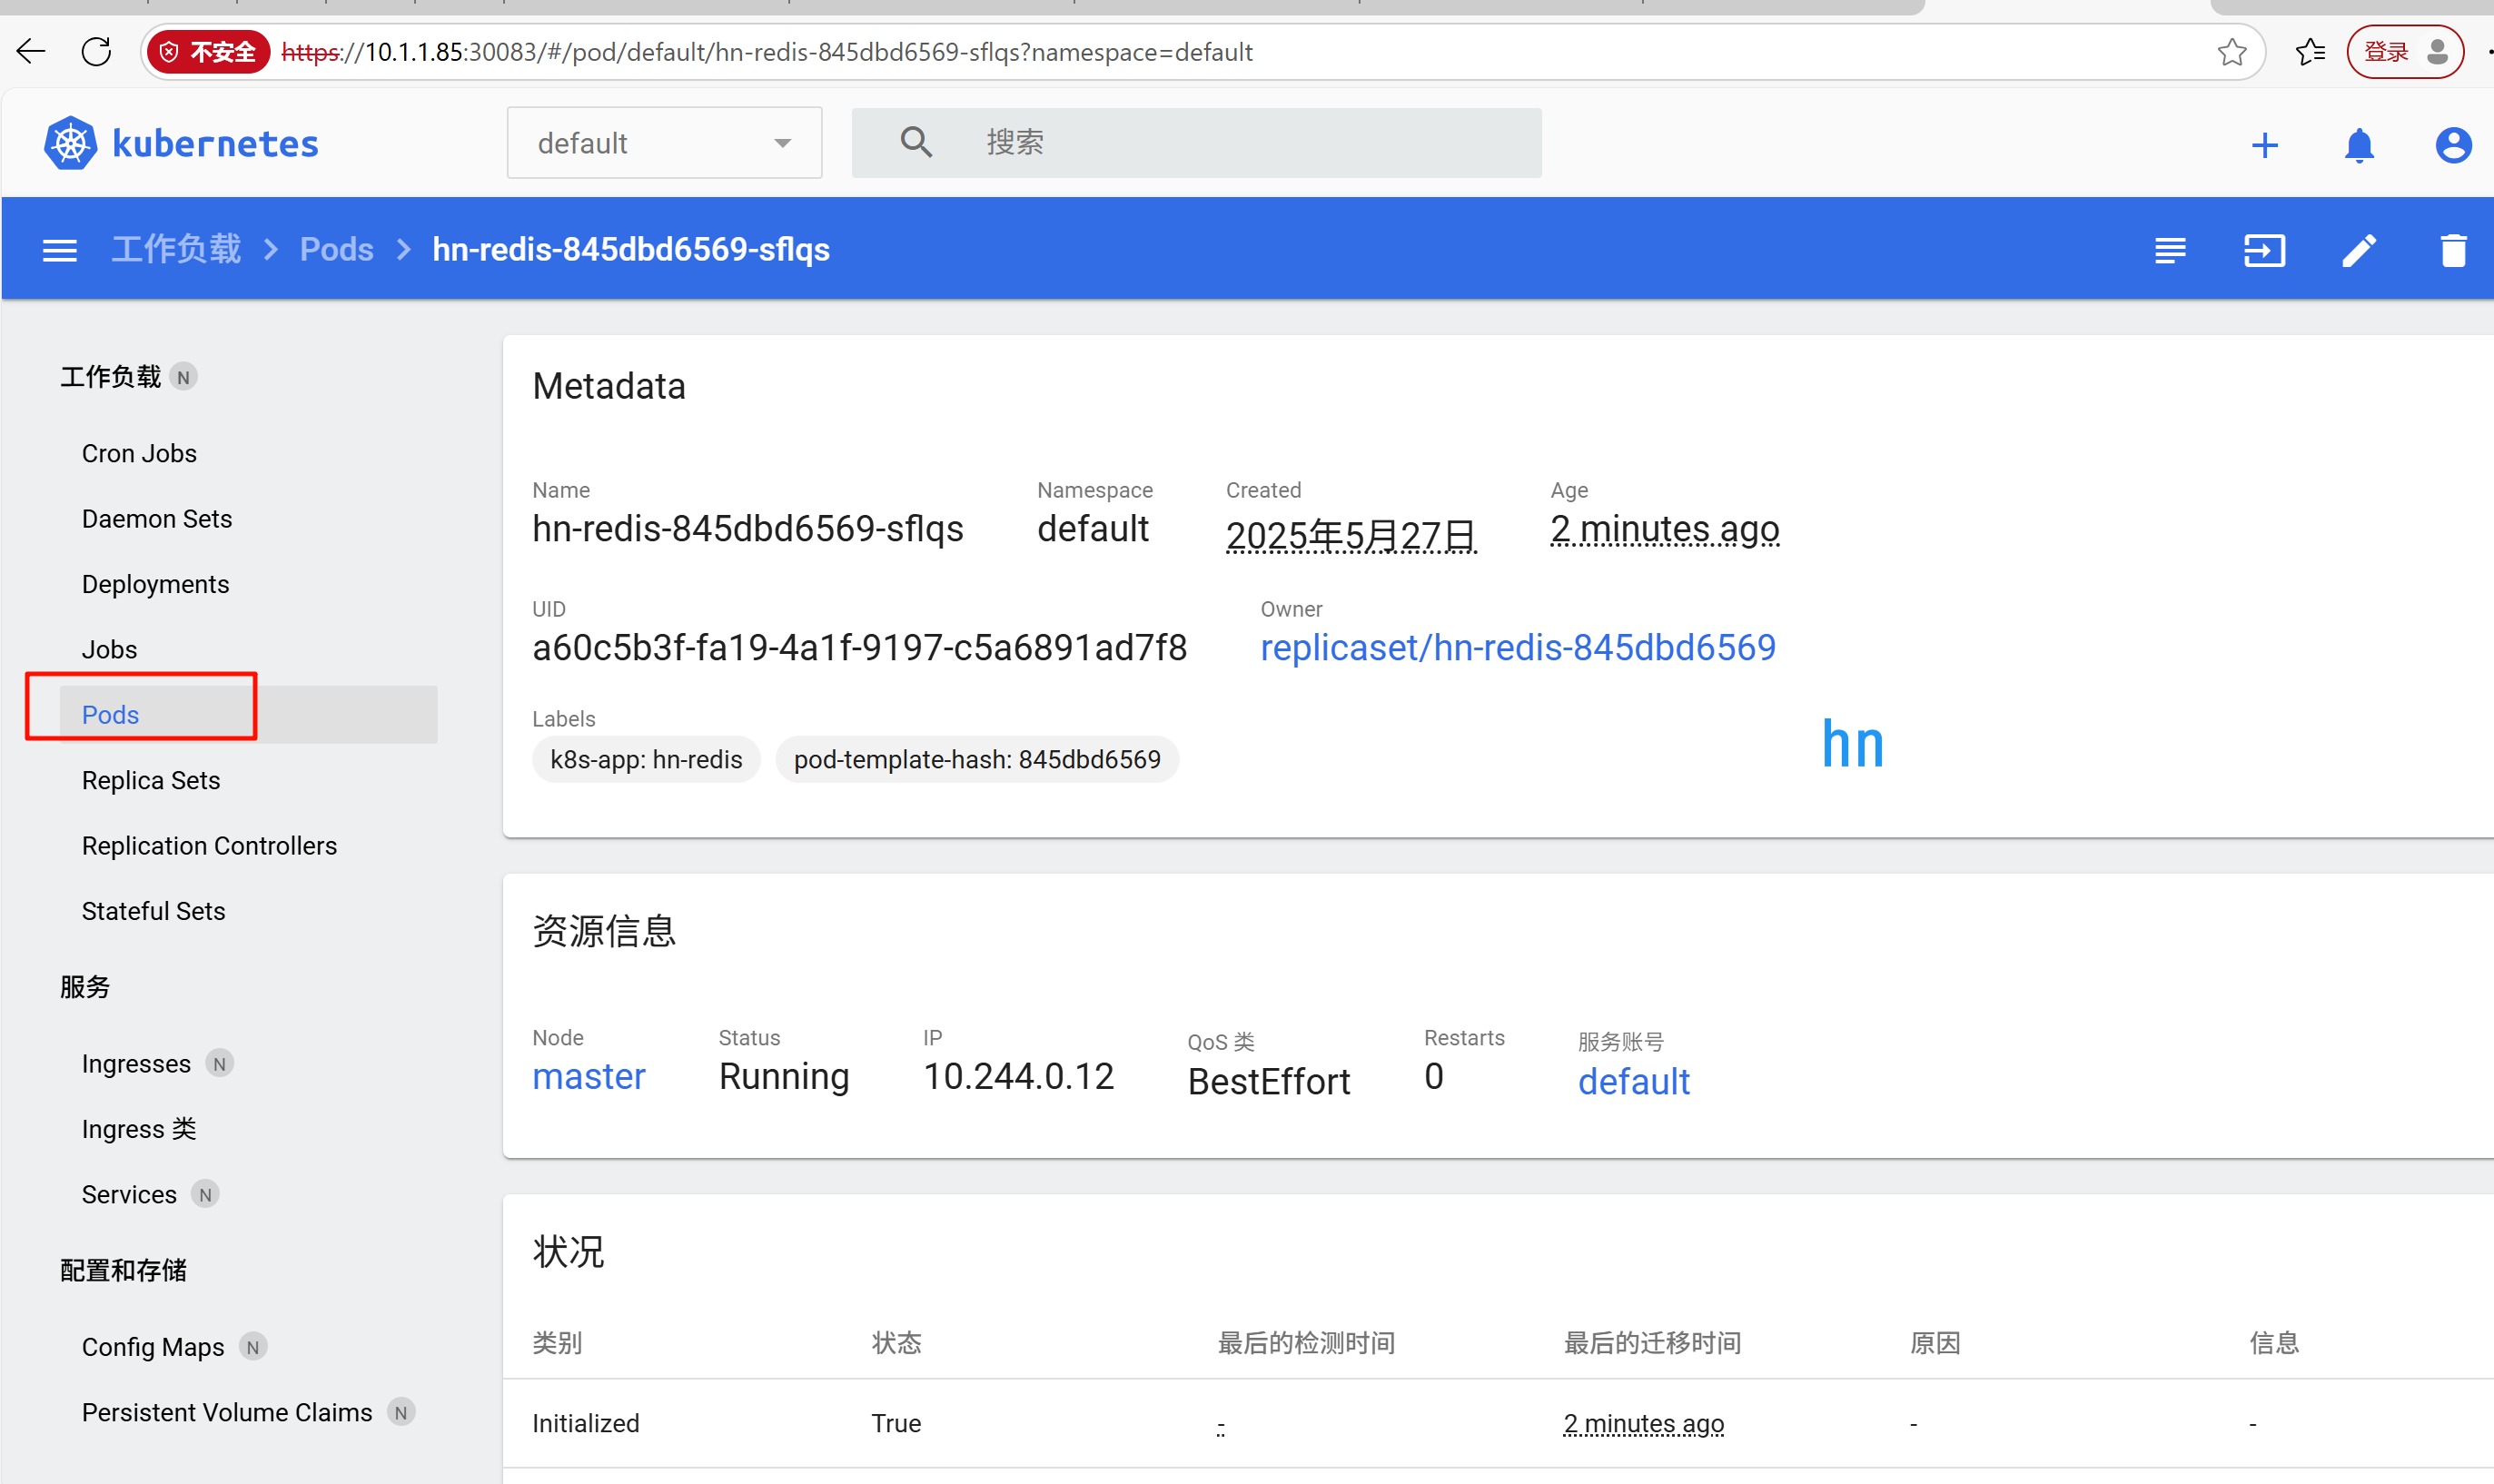This screenshot has height=1484, width=2494.
Task: Open the master node link
Action: pos(588,1076)
